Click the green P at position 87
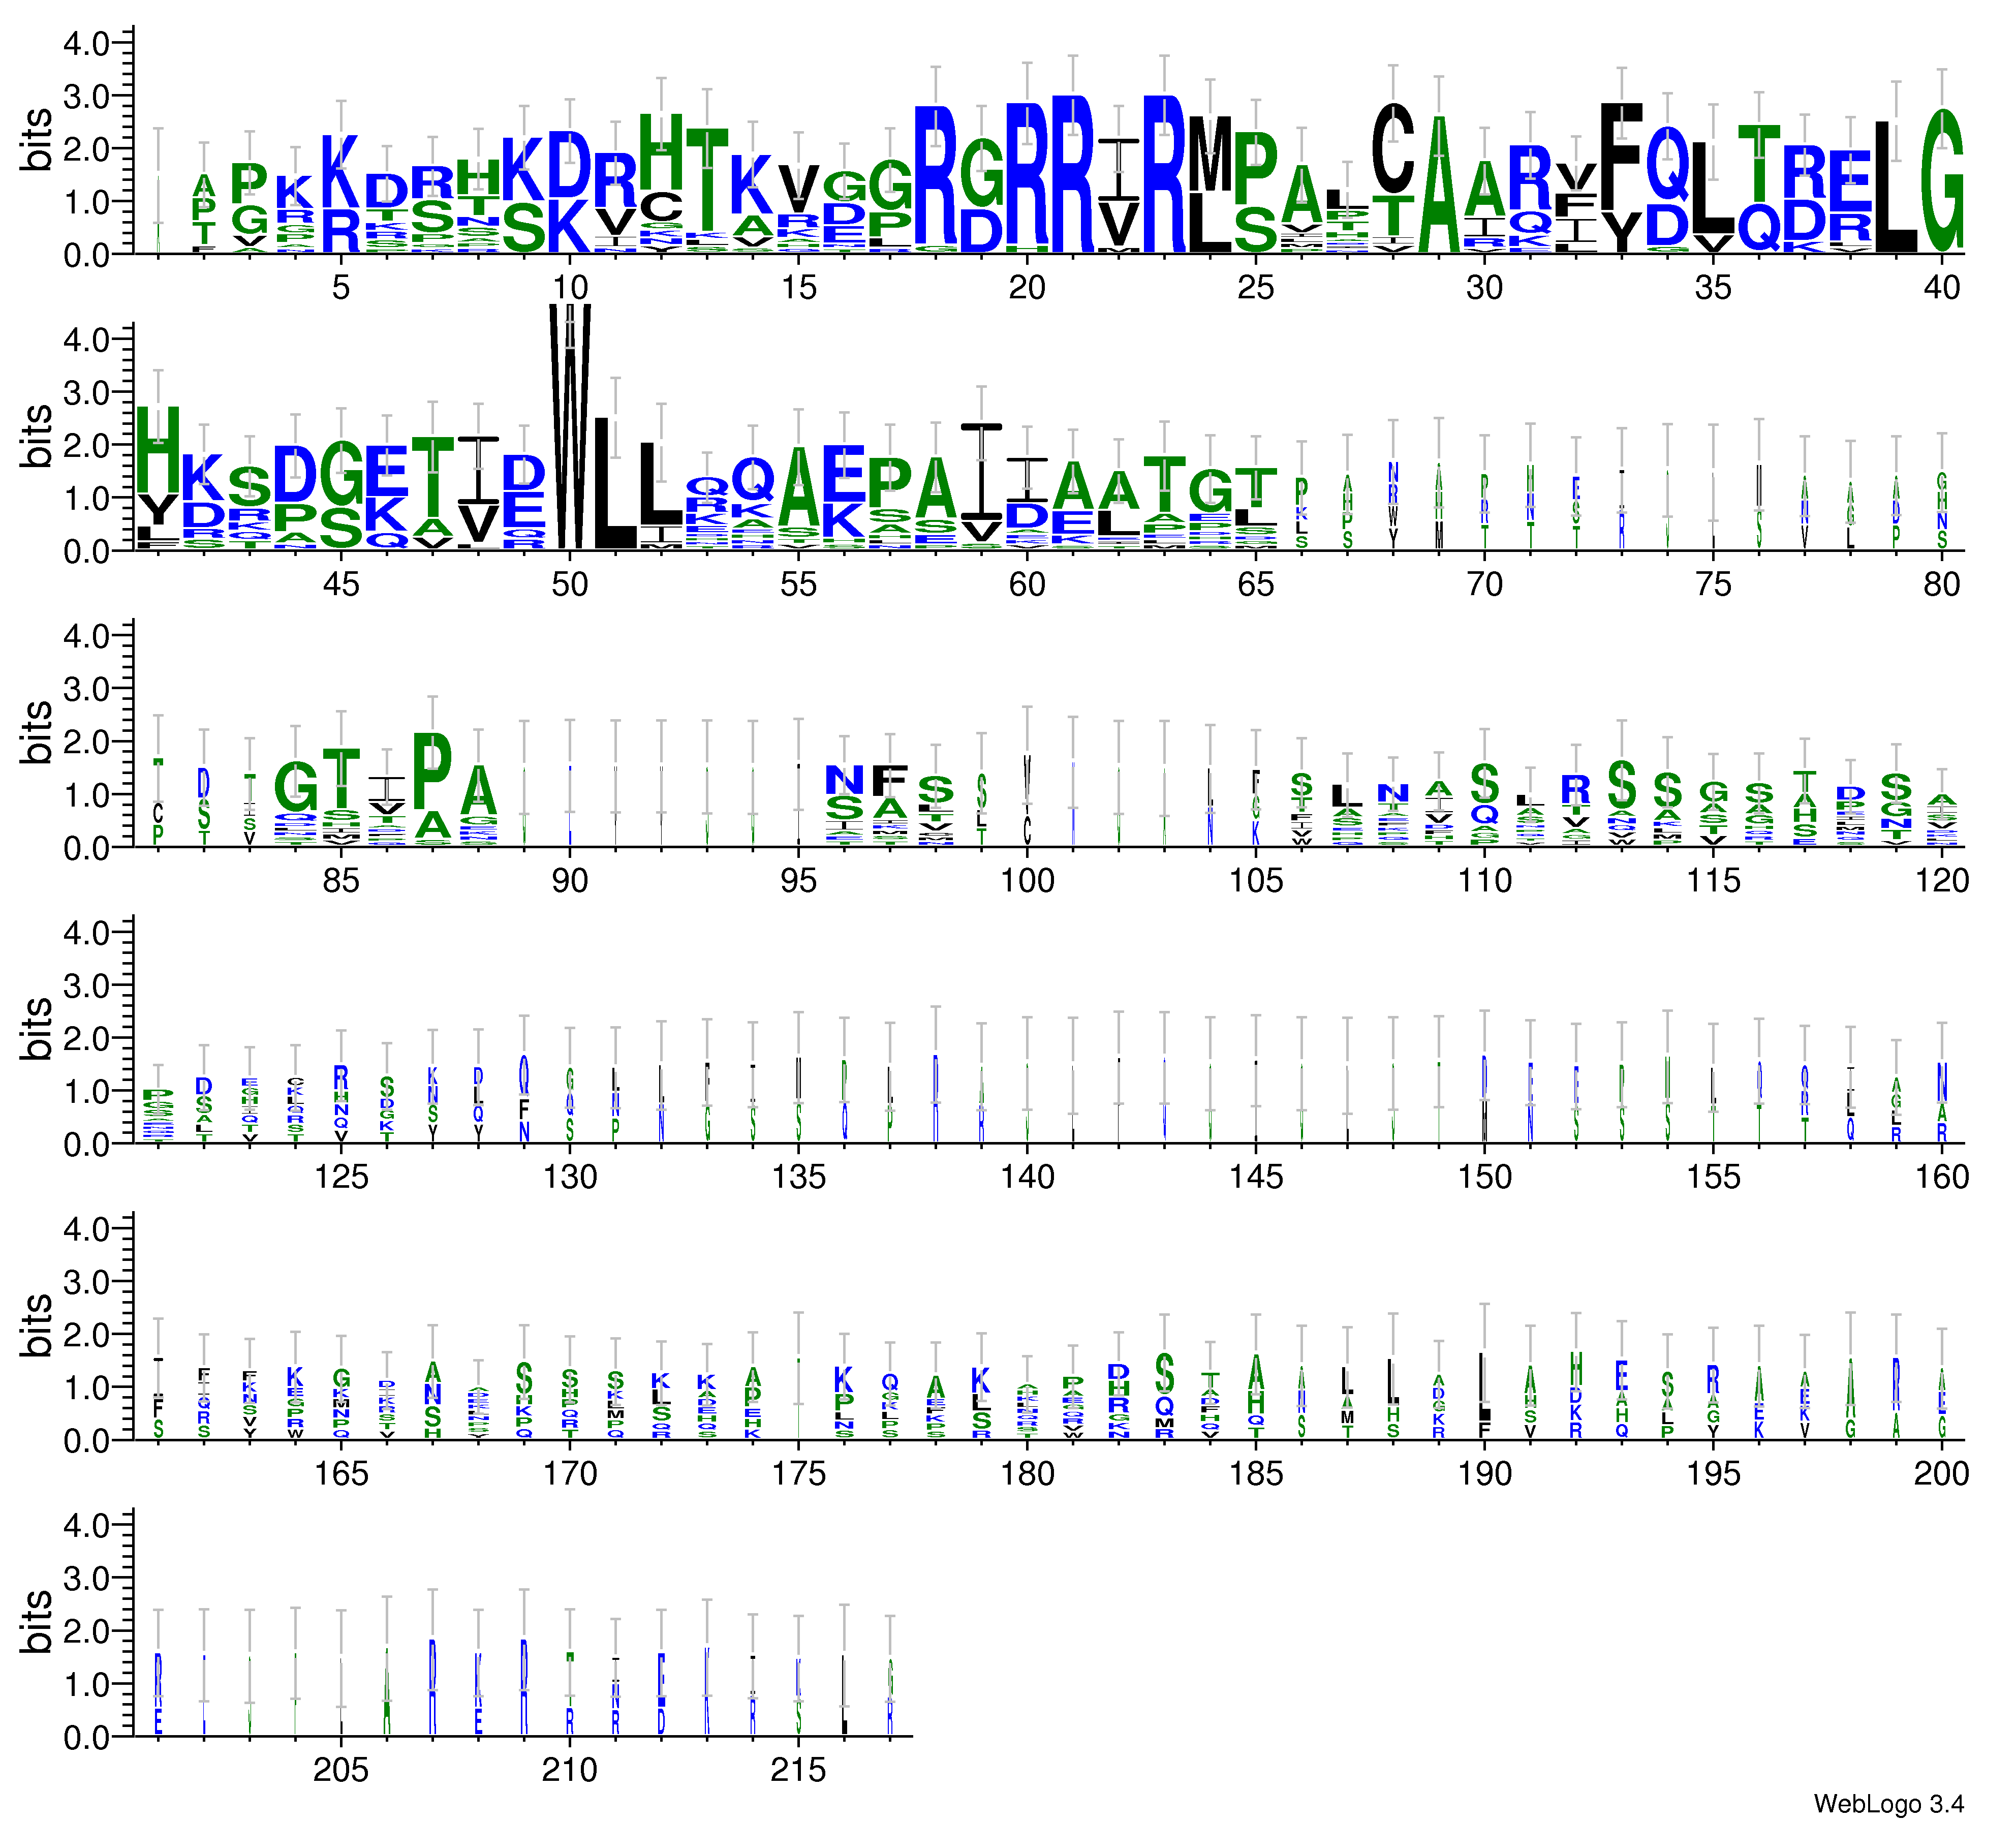Image resolution: width=2016 pixels, height=1821 pixels. 433,770
